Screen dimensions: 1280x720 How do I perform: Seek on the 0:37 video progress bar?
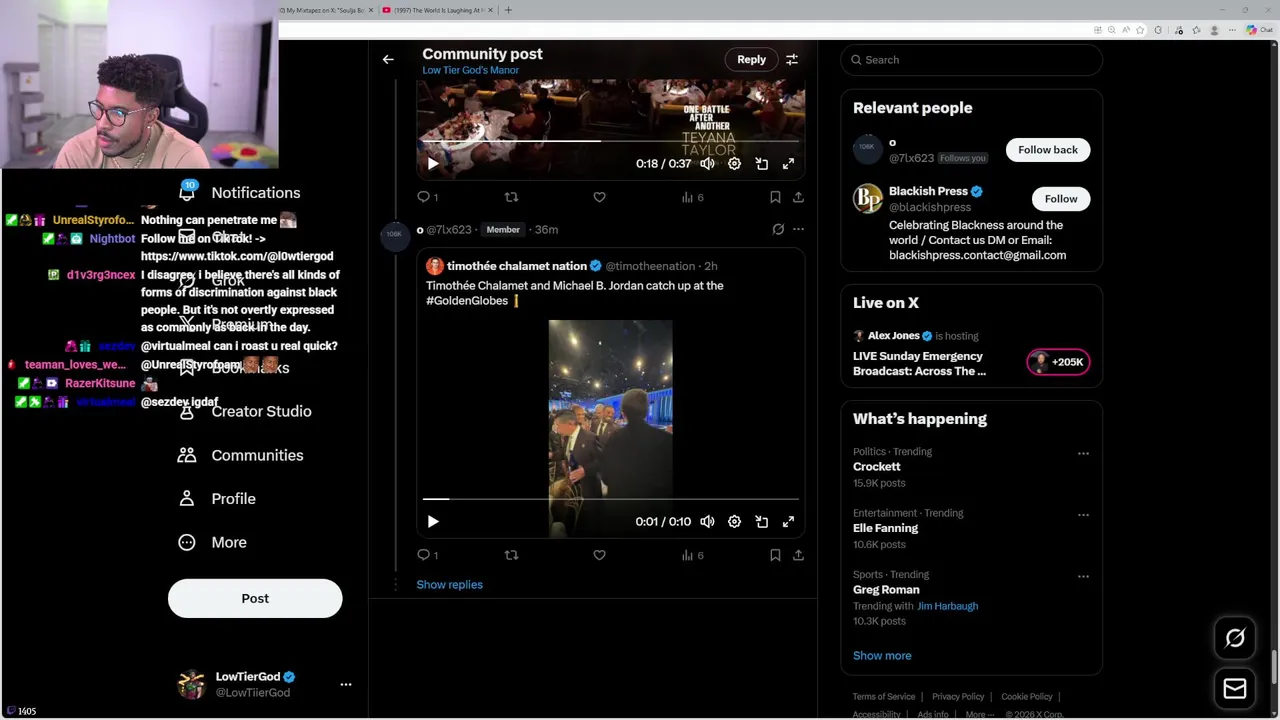tap(610, 141)
